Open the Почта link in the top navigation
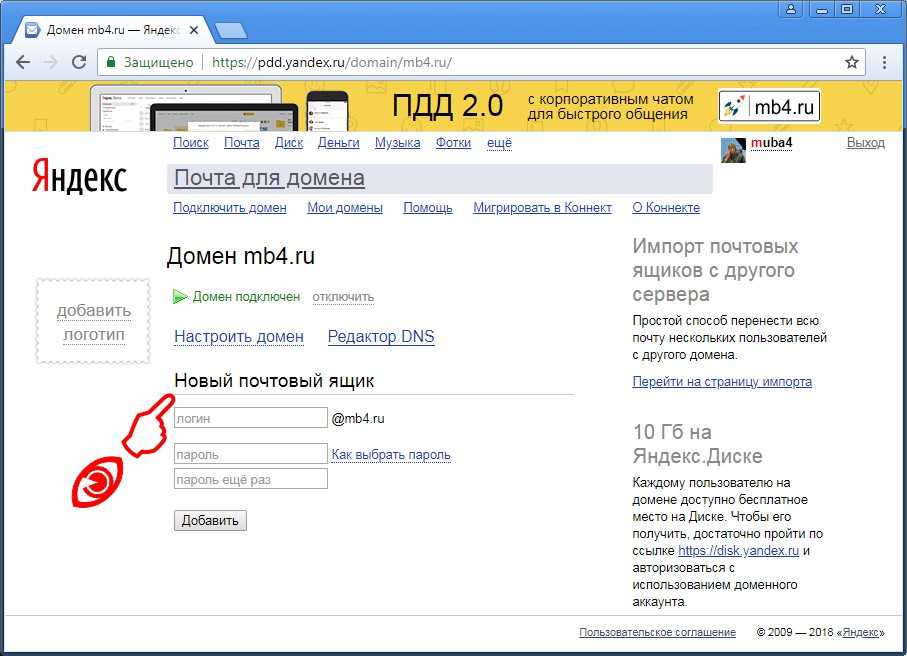The height and width of the screenshot is (656, 907). (241, 143)
